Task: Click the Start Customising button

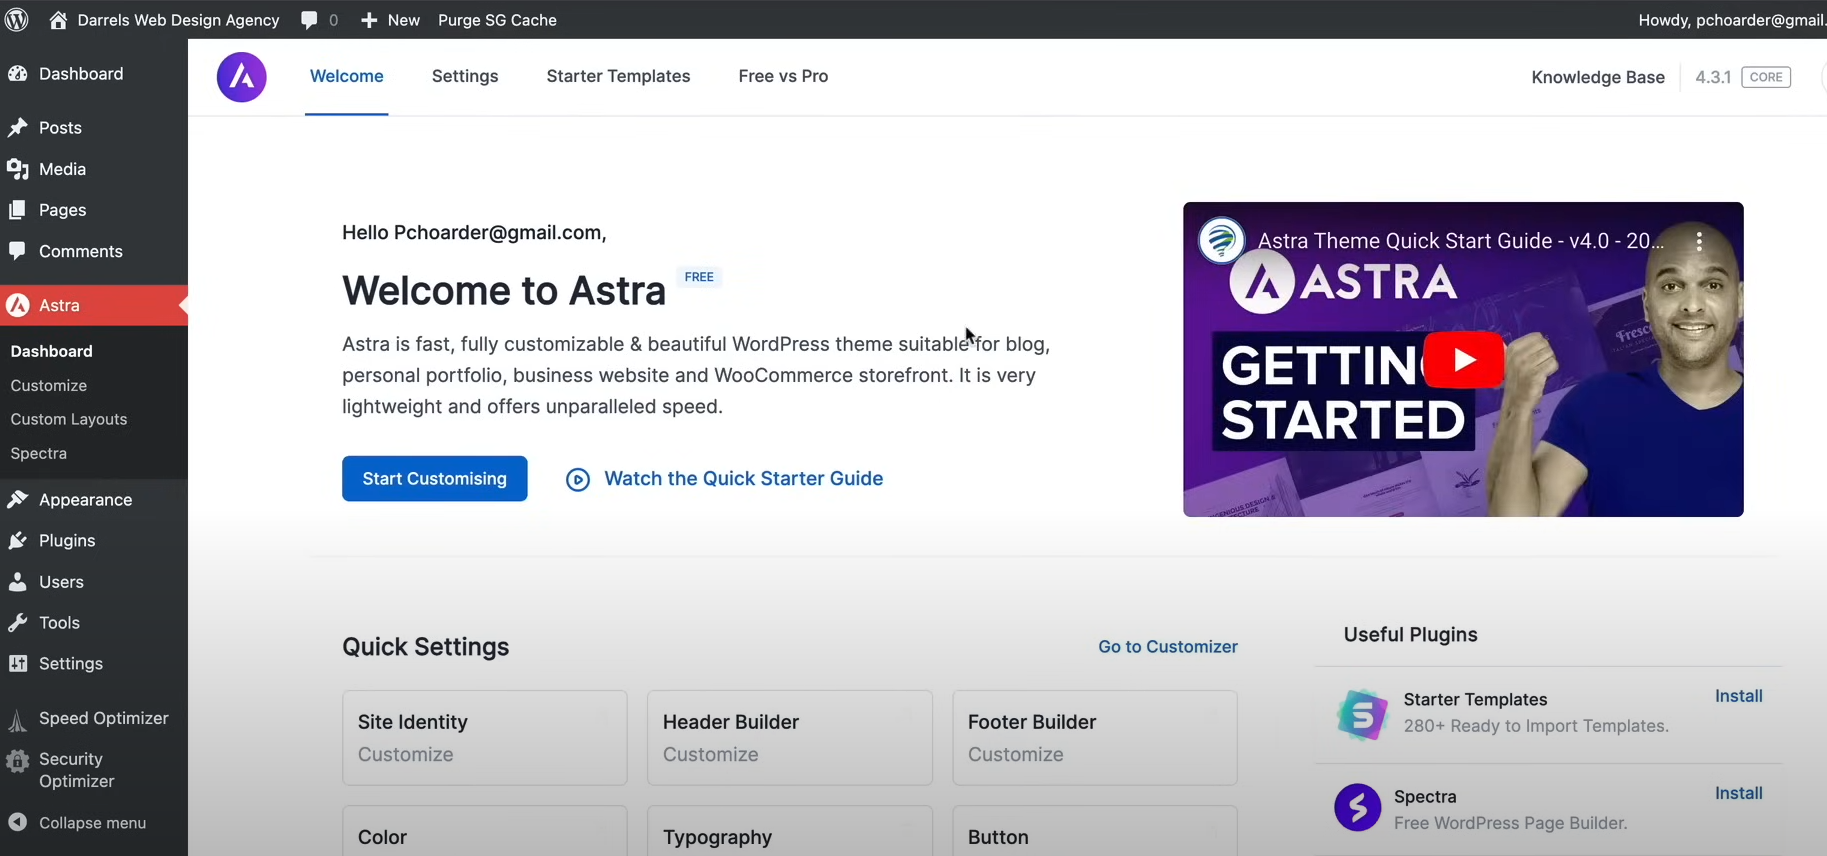Action: pos(435,479)
